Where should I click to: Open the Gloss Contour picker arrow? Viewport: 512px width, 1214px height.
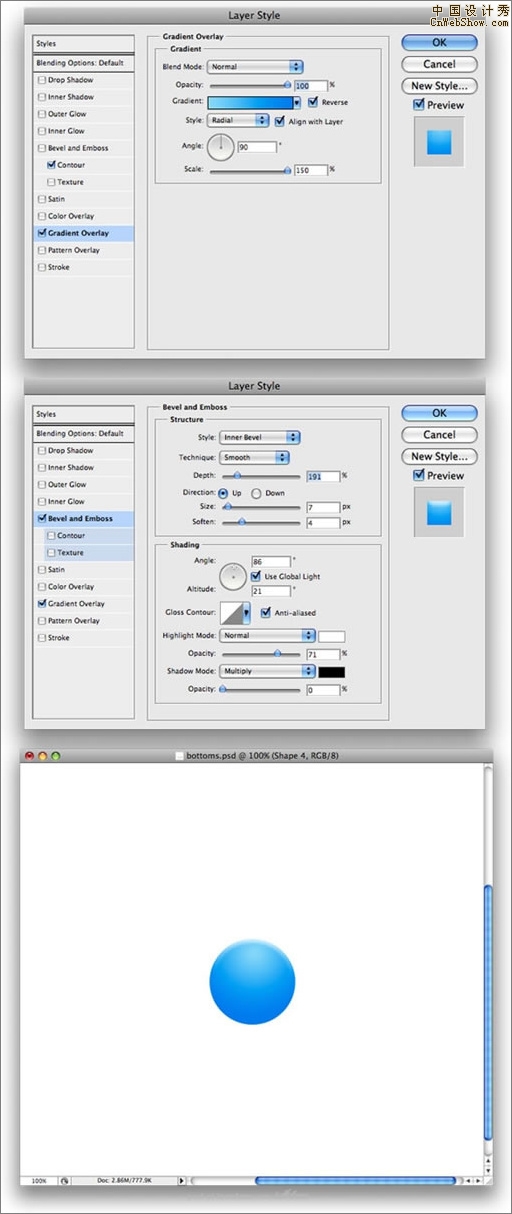[246, 612]
